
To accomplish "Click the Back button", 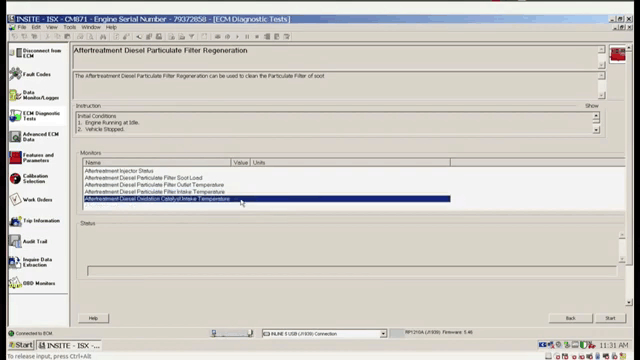I will click(570, 318).
